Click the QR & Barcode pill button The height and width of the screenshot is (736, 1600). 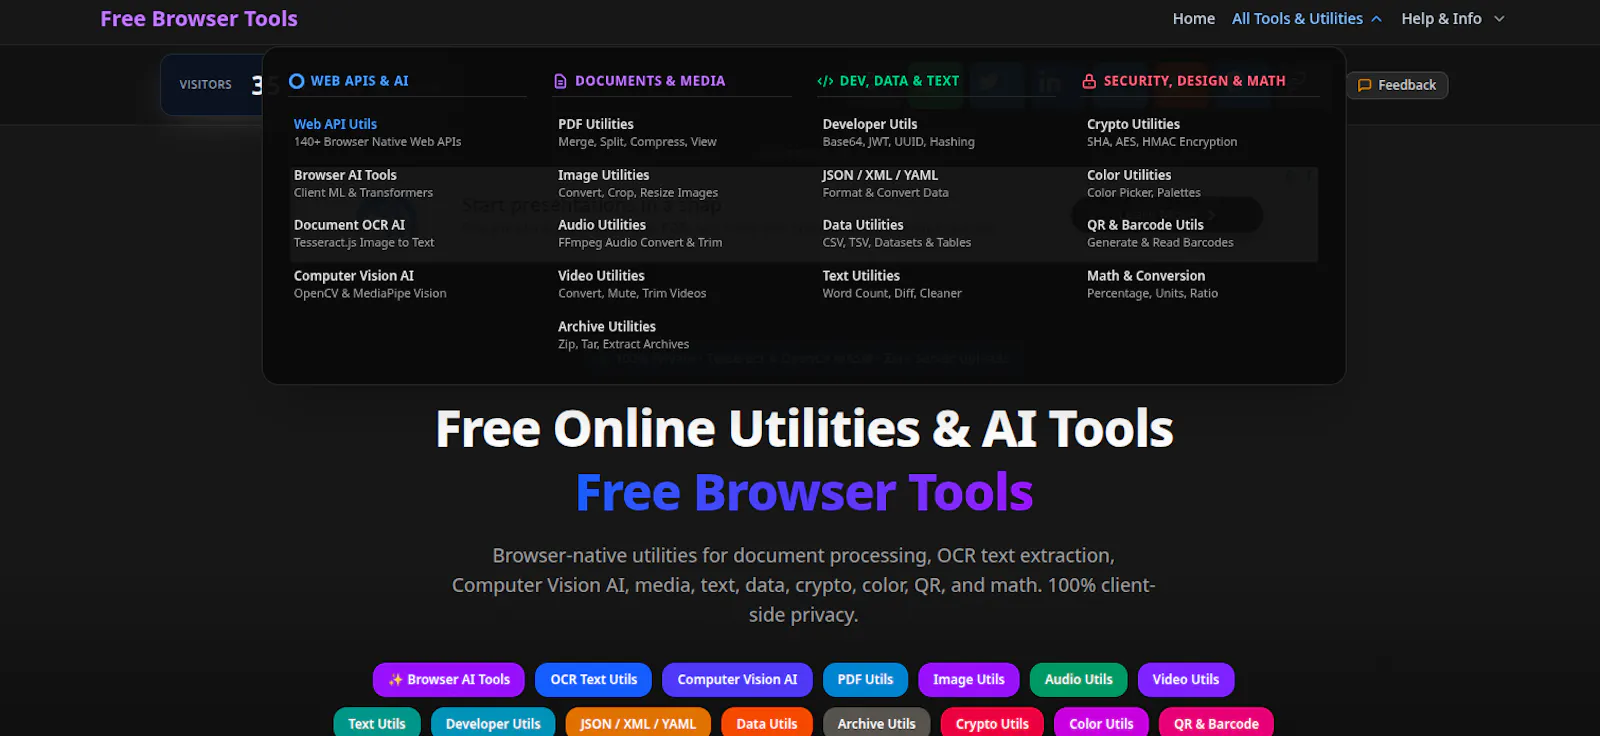click(x=1216, y=723)
